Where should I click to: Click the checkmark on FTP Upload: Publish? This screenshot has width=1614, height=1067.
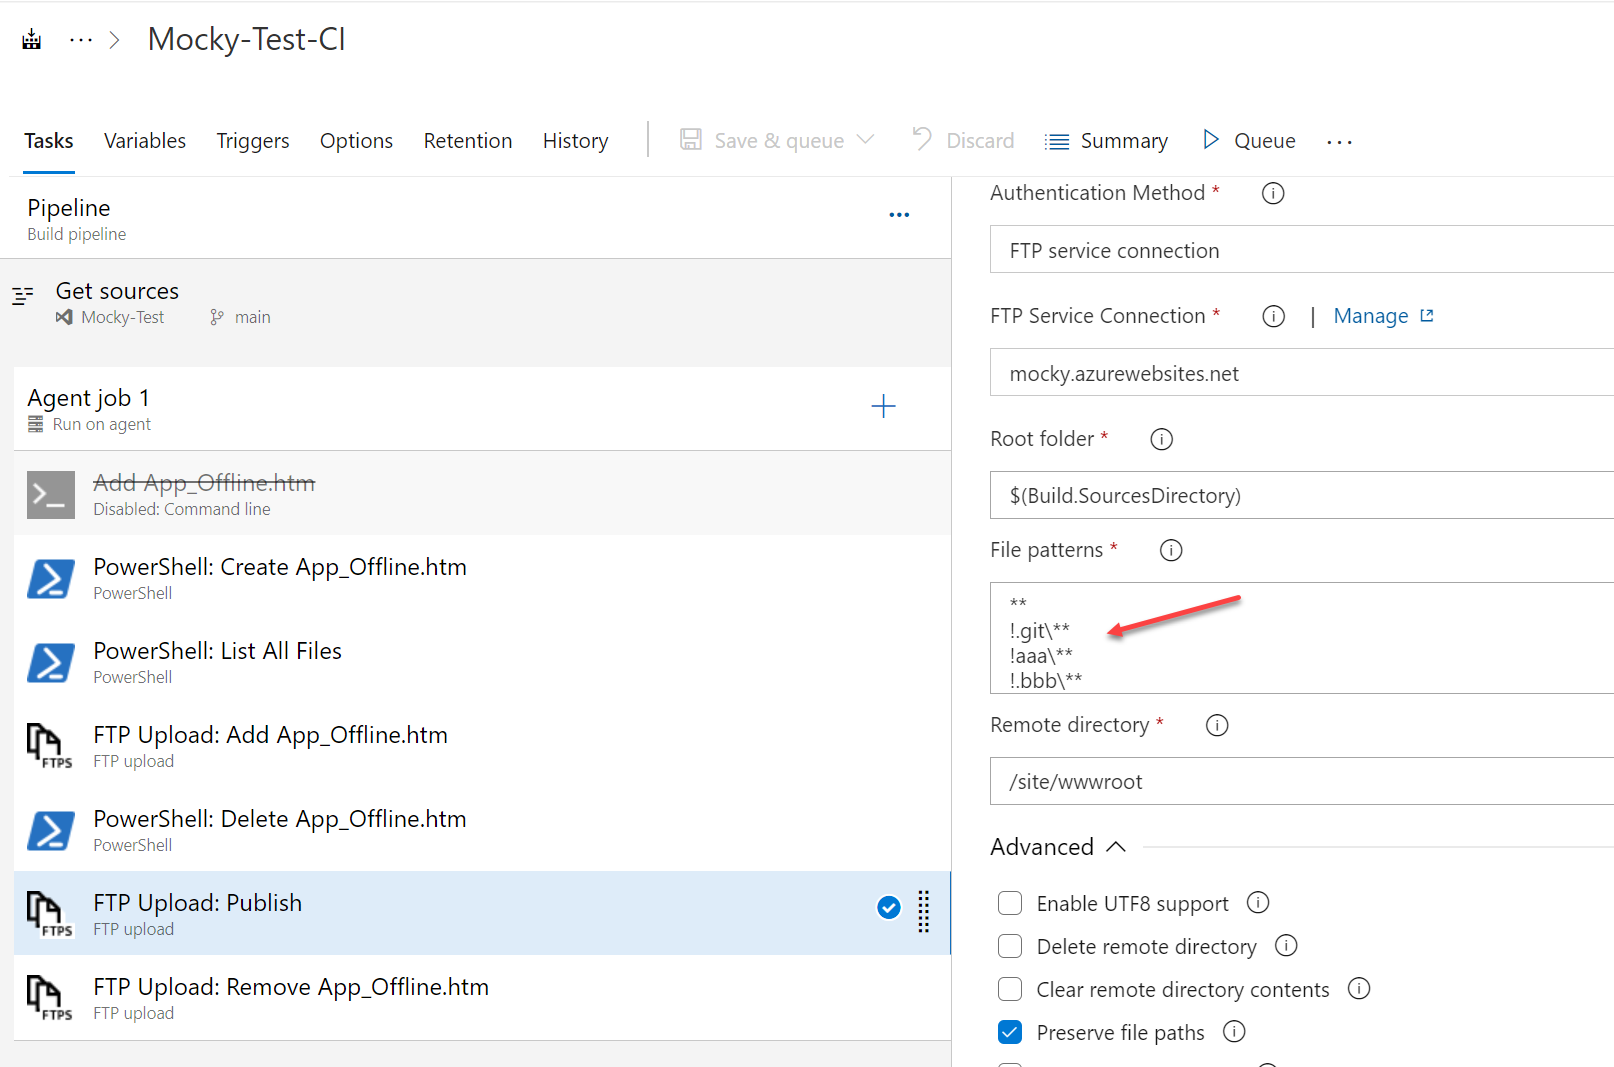coord(889,907)
